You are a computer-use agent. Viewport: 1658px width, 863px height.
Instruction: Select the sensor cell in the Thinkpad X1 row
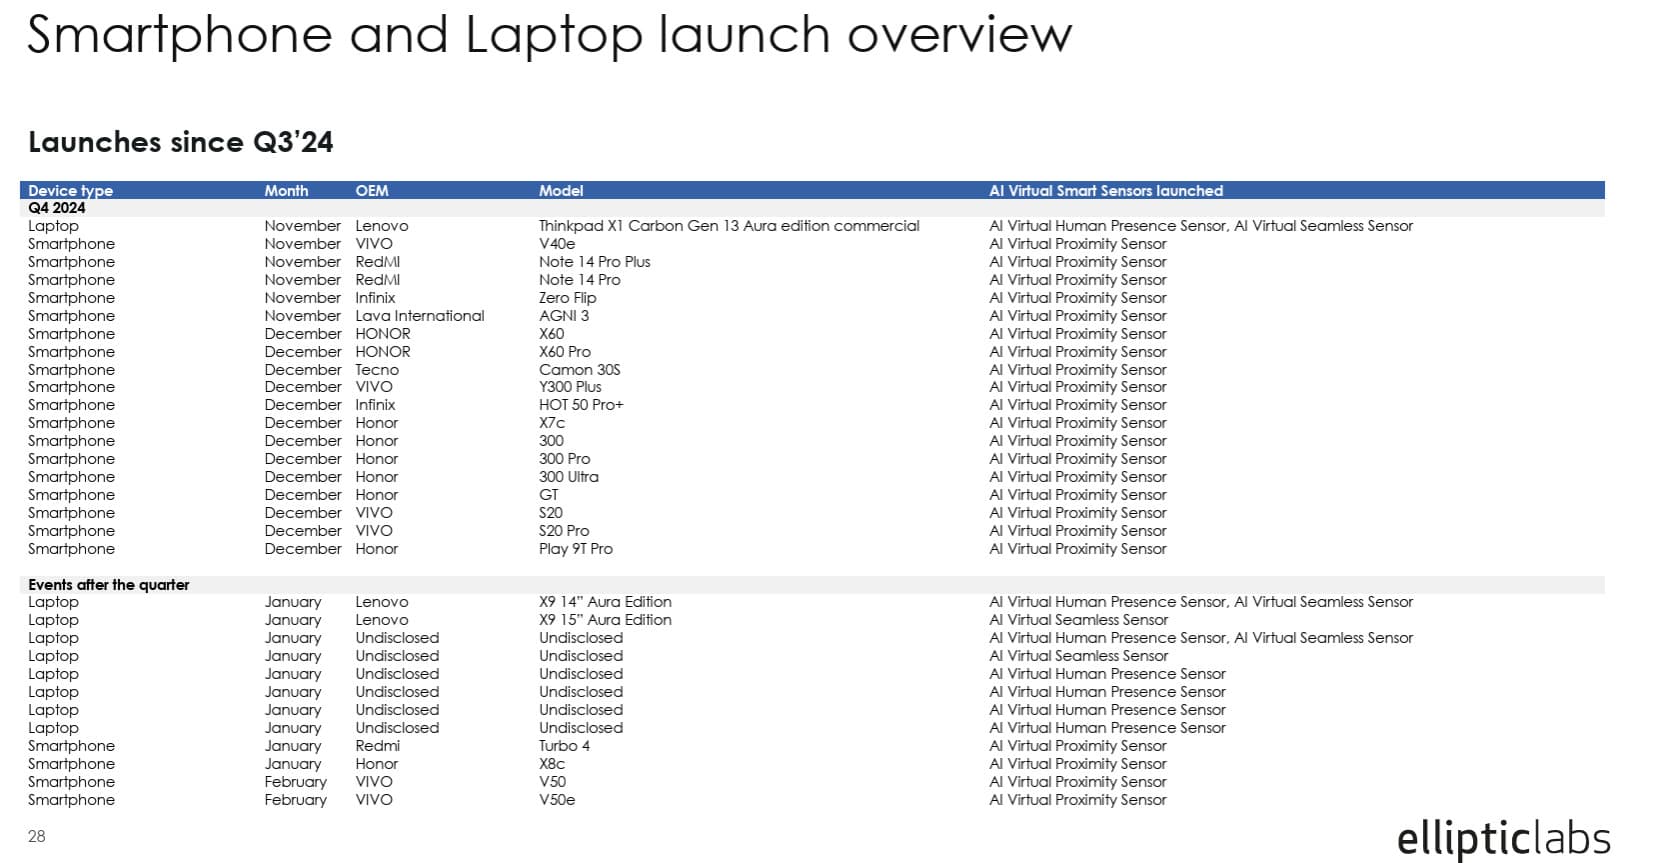[1201, 226]
